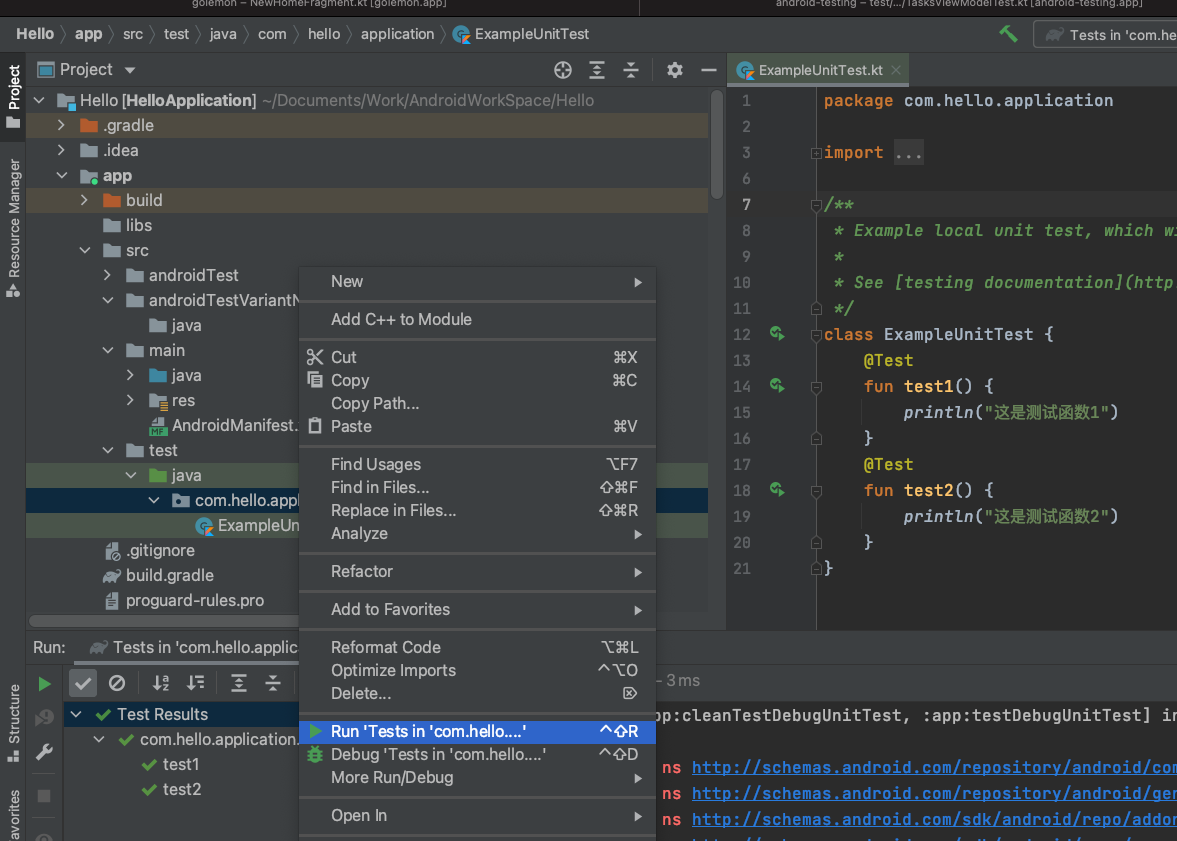This screenshot has width=1177, height=841.
Task: Hide the Project panel with minus icon
Action: pos(709,70)
